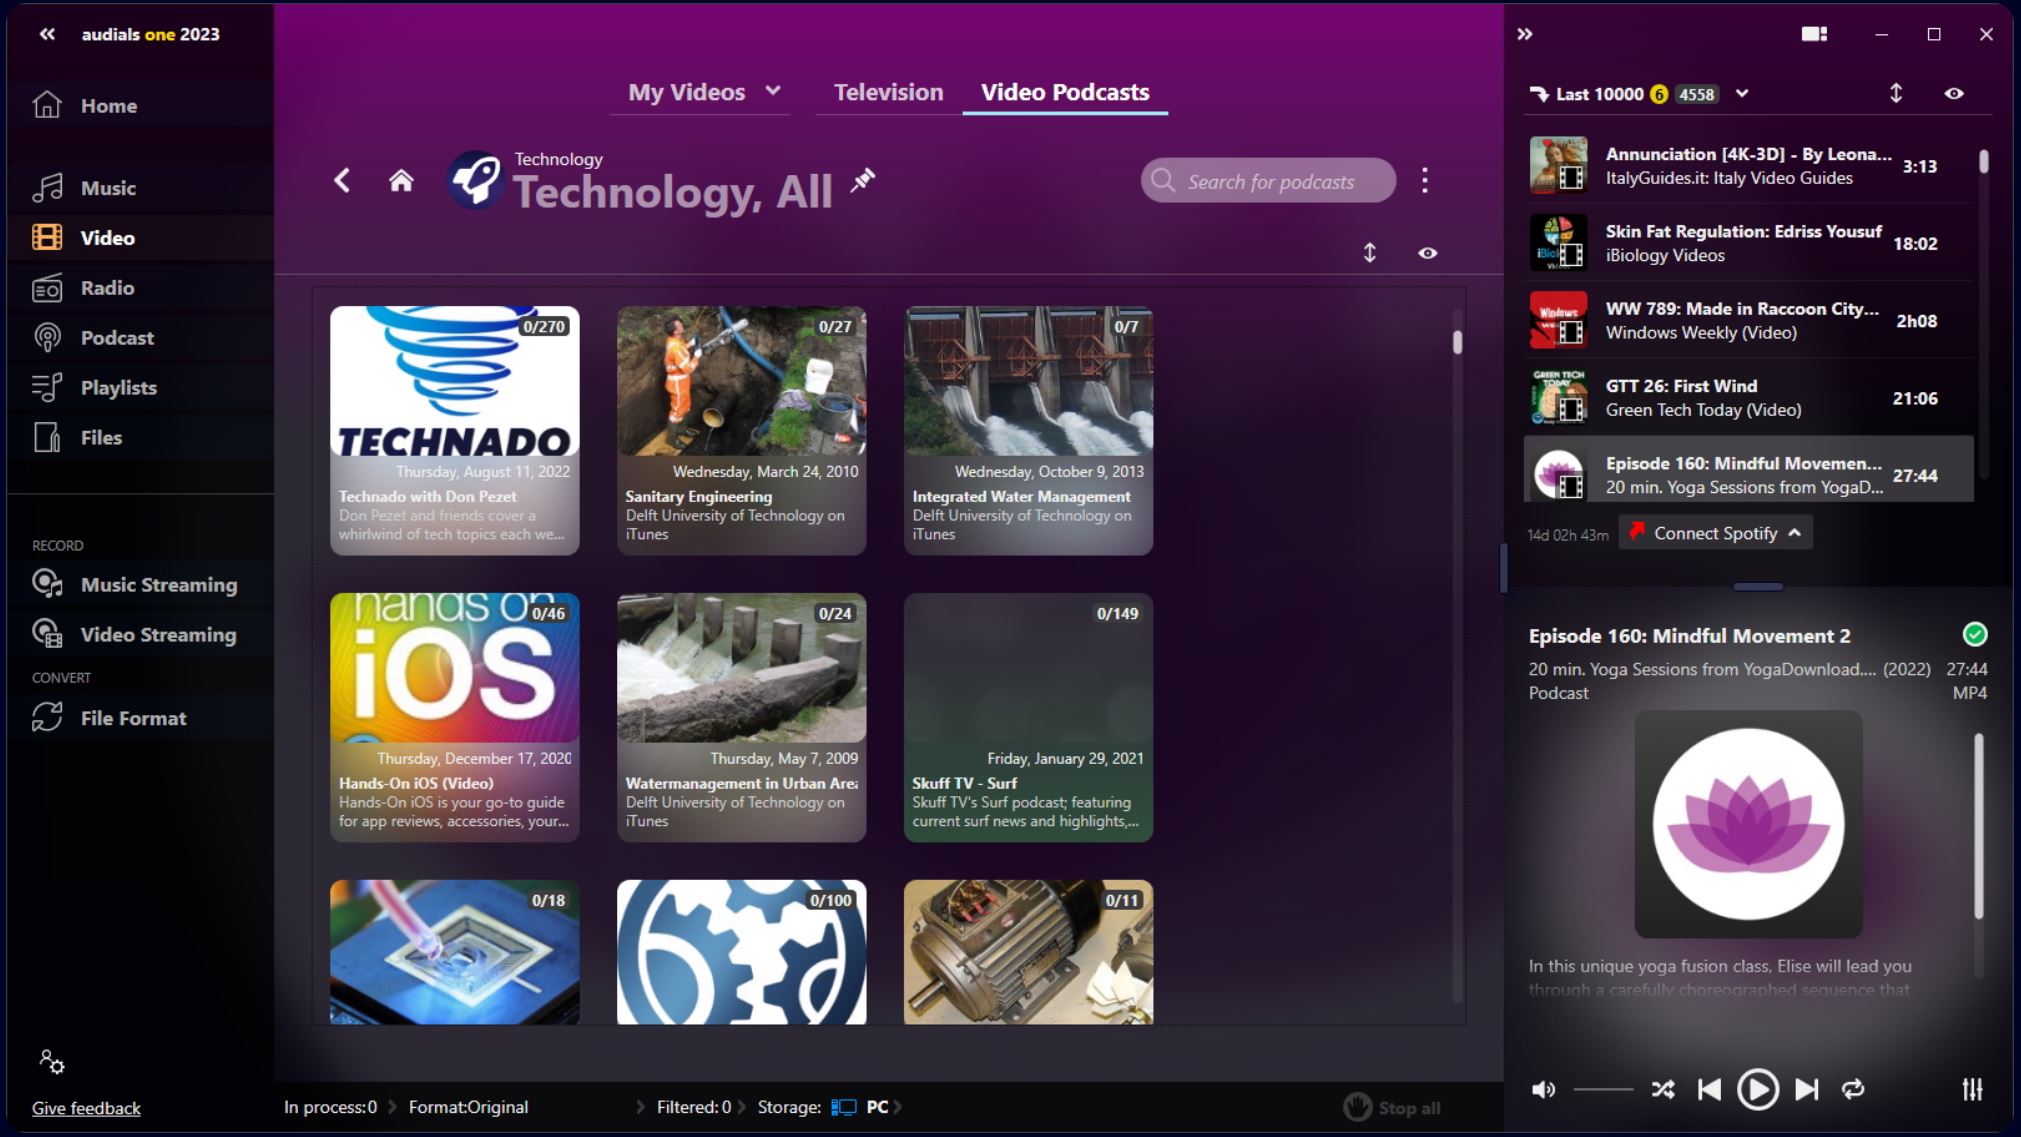Go back with the left arrow
The image size is (2021, 1137).
click(x=342, y=181)
